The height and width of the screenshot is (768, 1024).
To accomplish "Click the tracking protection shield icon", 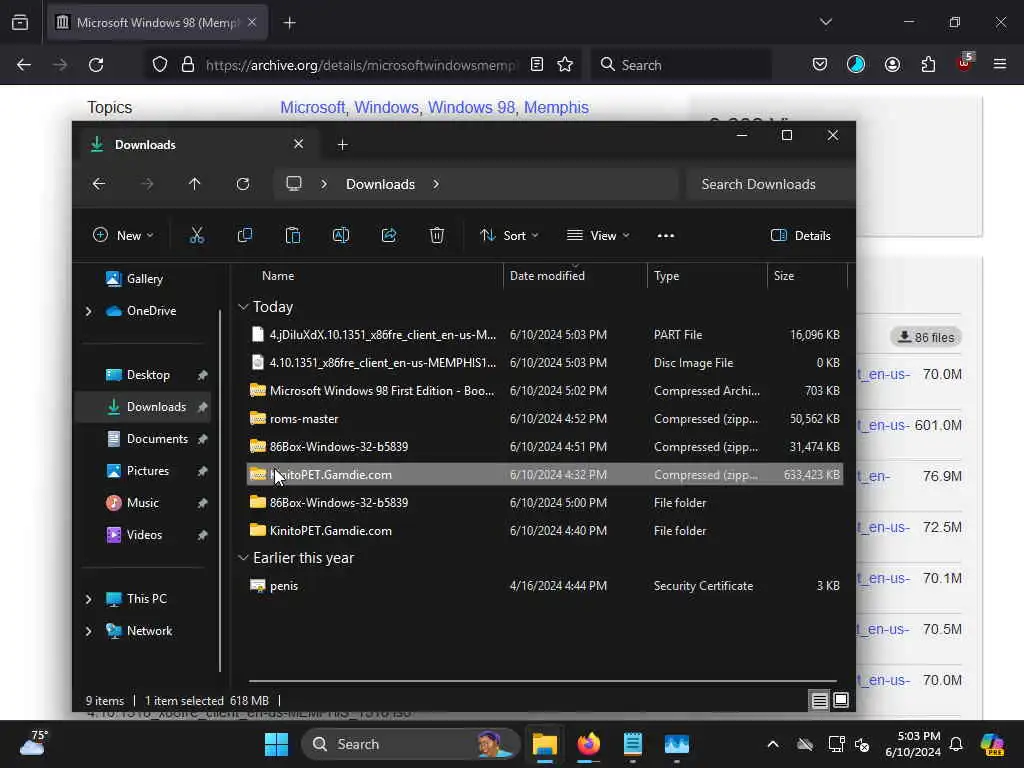I will click(160, 64).
